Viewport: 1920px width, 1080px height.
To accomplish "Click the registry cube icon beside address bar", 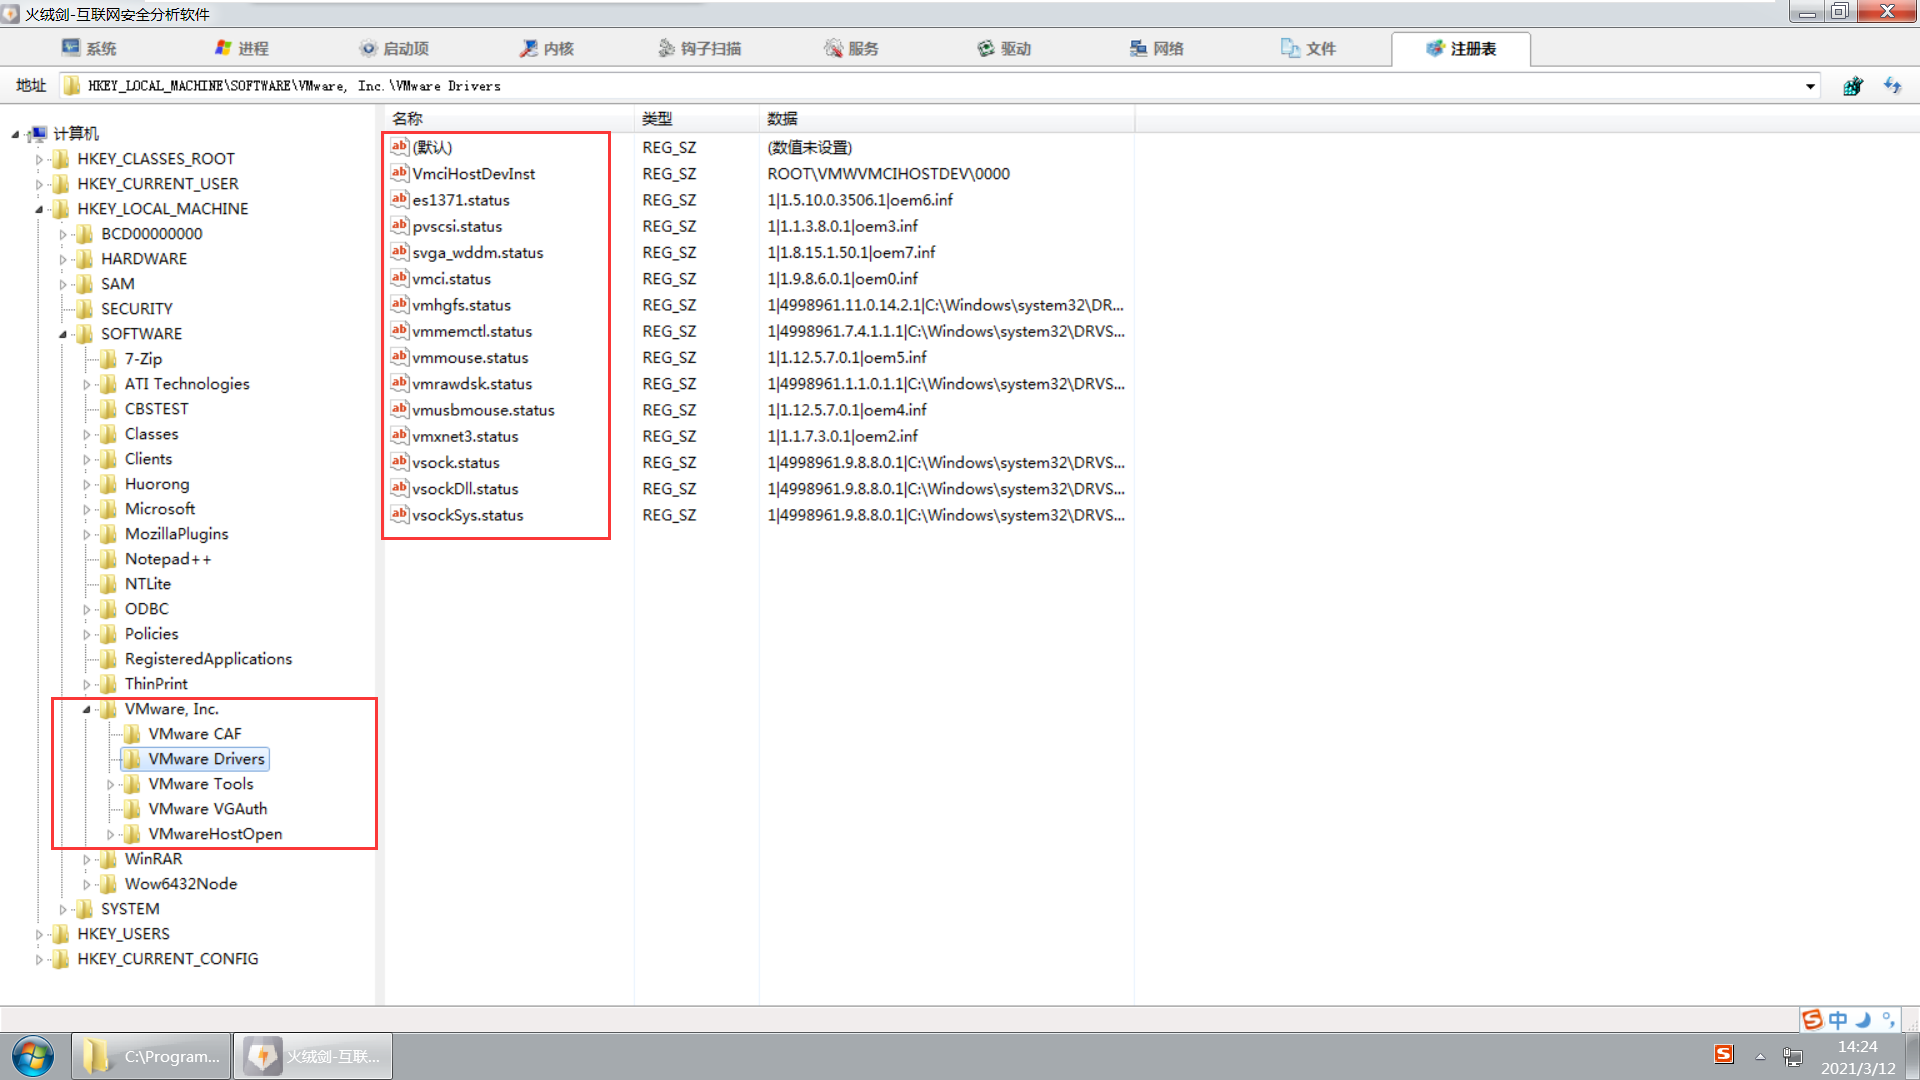I will click(x=1852, y=86).
